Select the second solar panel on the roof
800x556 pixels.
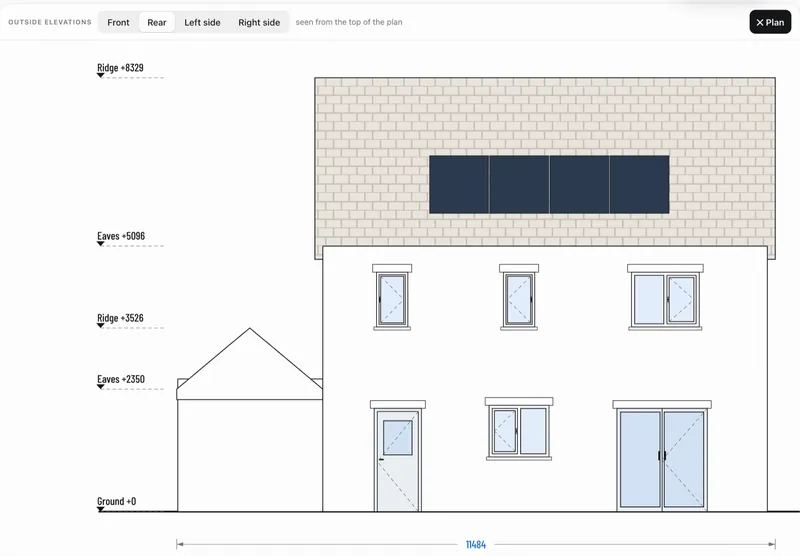tap(519, 185)
